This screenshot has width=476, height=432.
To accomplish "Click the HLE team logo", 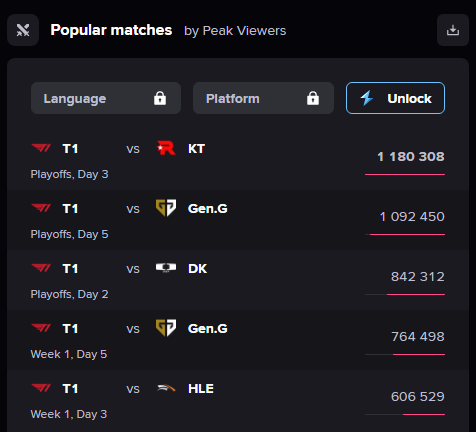I will point(166,388).
